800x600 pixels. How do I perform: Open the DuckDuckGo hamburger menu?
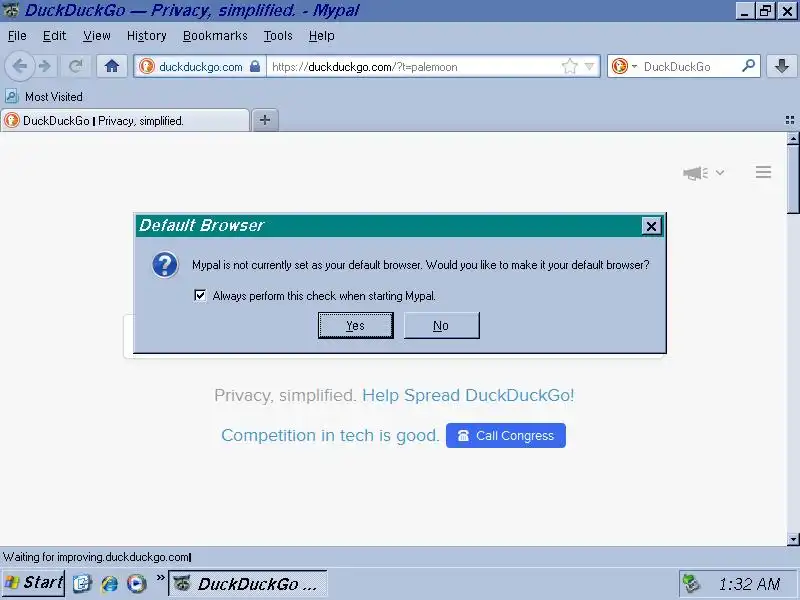coord(763,172)
